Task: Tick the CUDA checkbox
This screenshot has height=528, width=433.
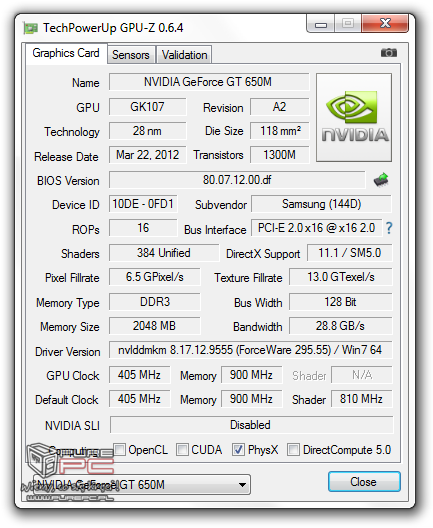Action: (182, 450)
